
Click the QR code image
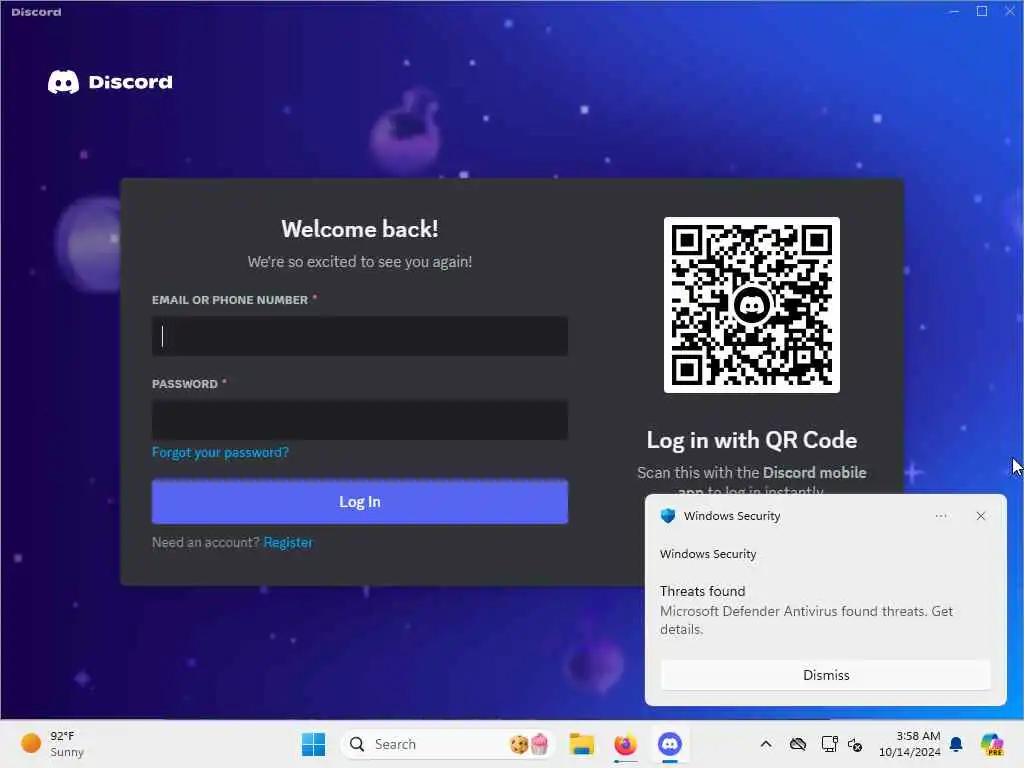(752, 305)
